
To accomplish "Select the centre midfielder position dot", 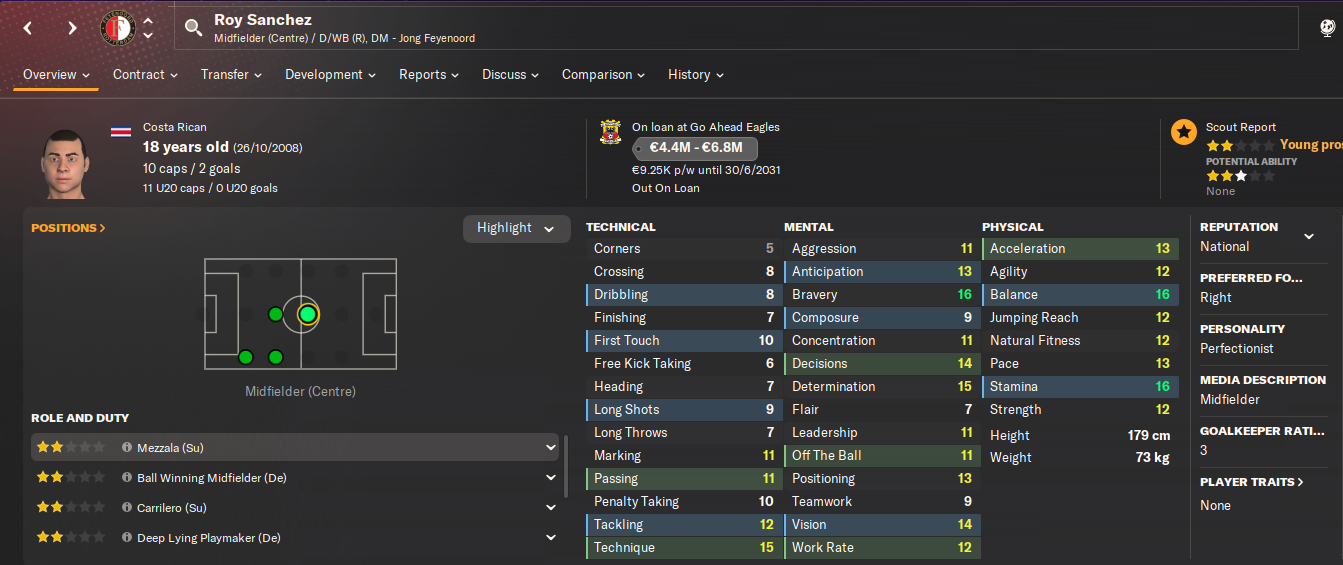I will (x=307, y=314).
